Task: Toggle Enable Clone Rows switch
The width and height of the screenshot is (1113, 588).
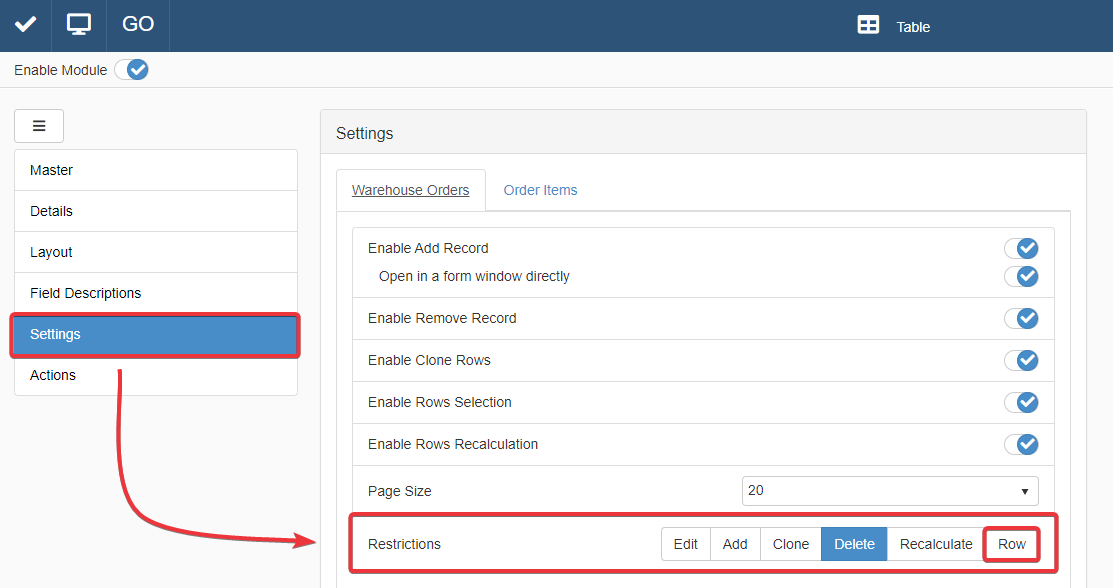Action: (1021, 360)
